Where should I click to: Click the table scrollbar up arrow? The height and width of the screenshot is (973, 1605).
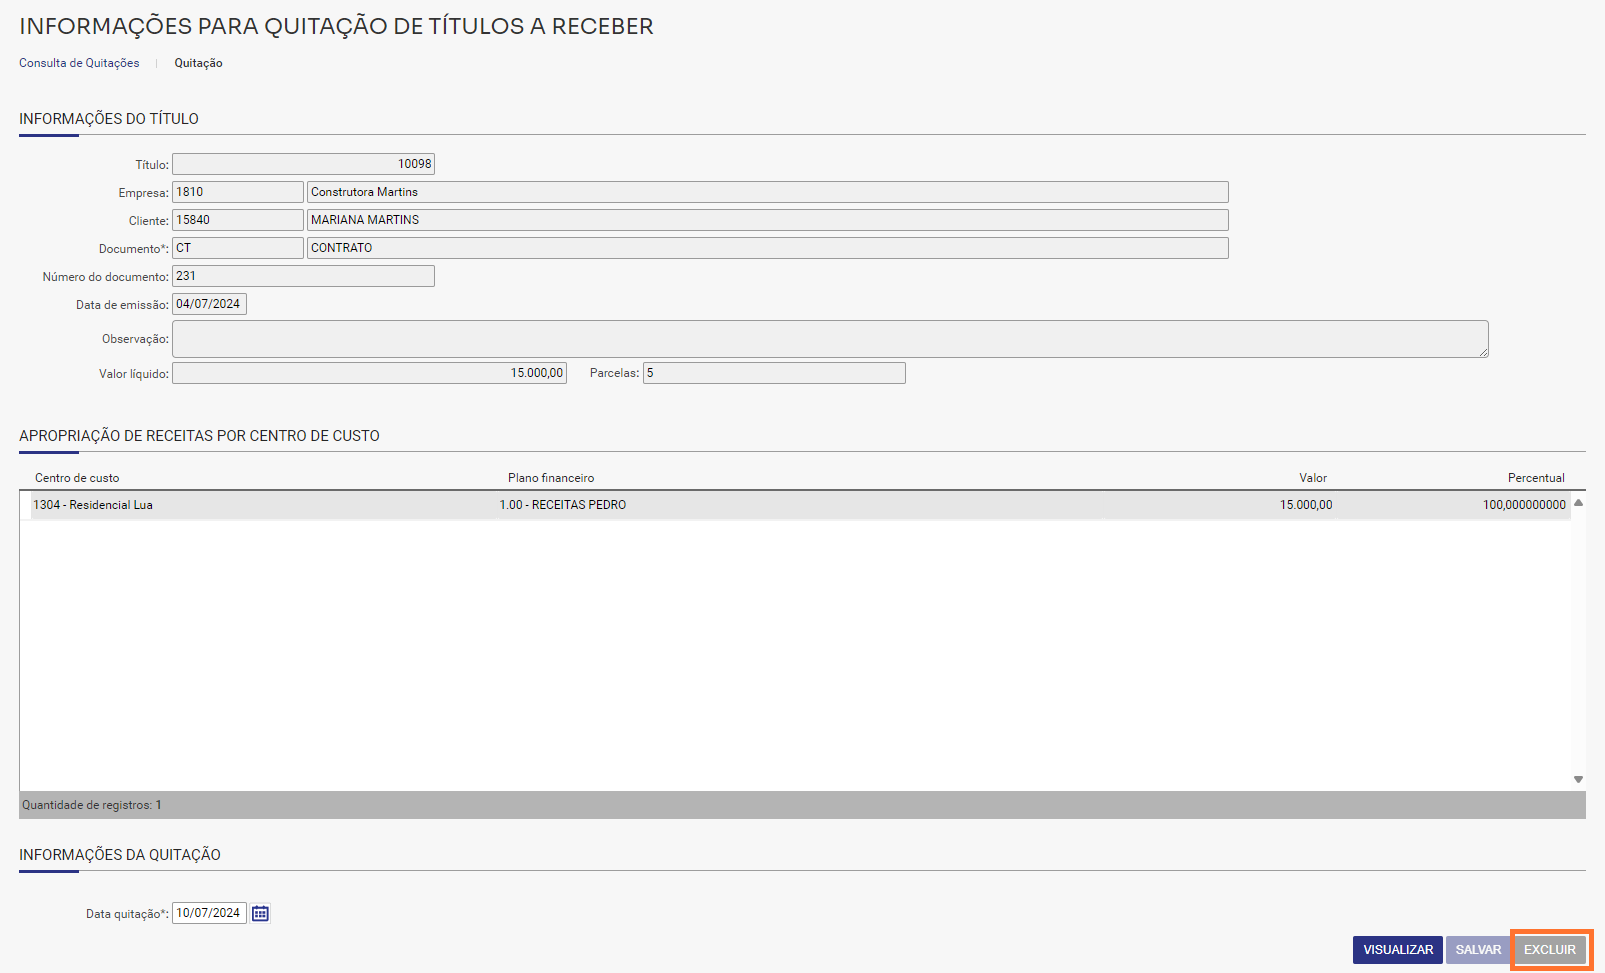point(1578,503)
